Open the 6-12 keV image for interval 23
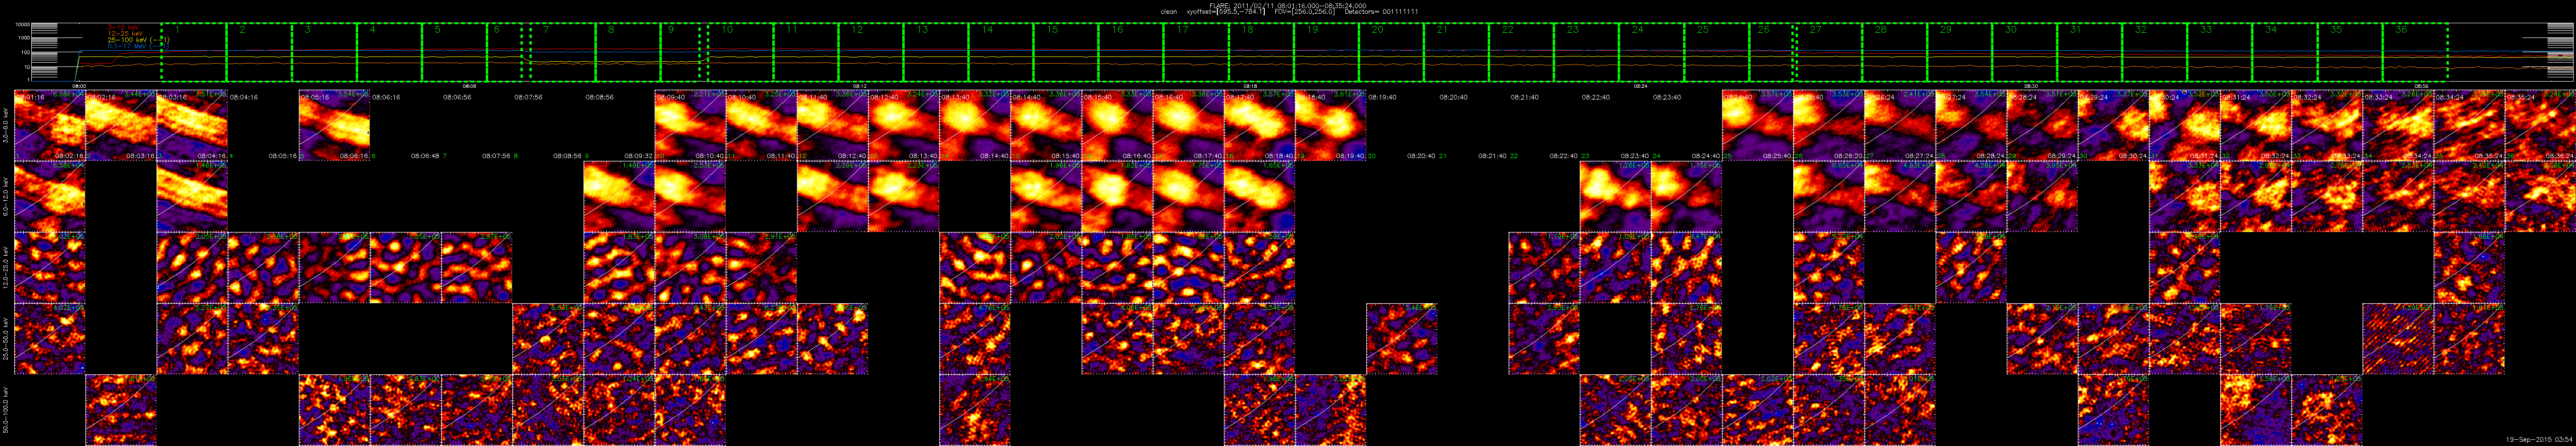 [1615, 197]
